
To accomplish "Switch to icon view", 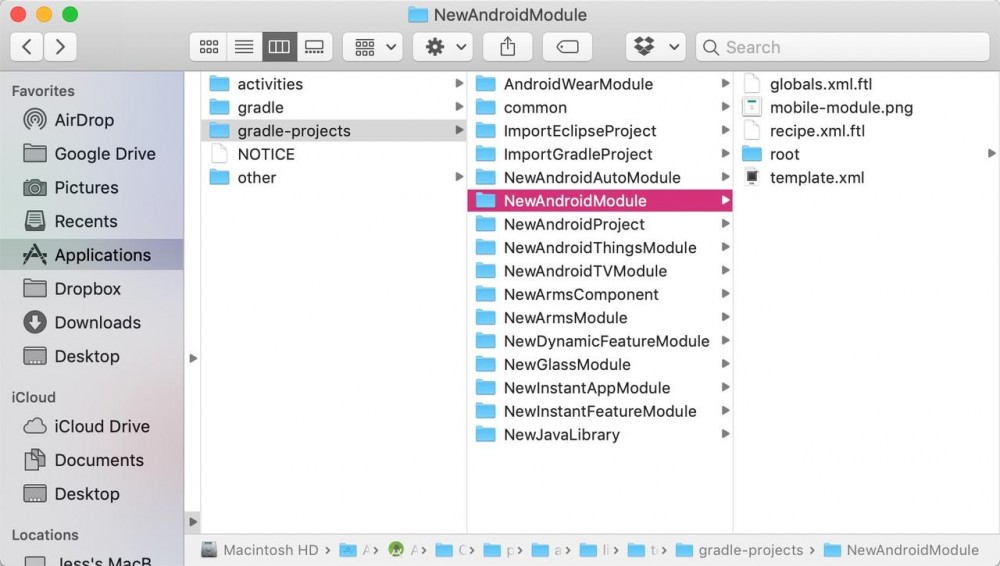I will click(209, 47).
